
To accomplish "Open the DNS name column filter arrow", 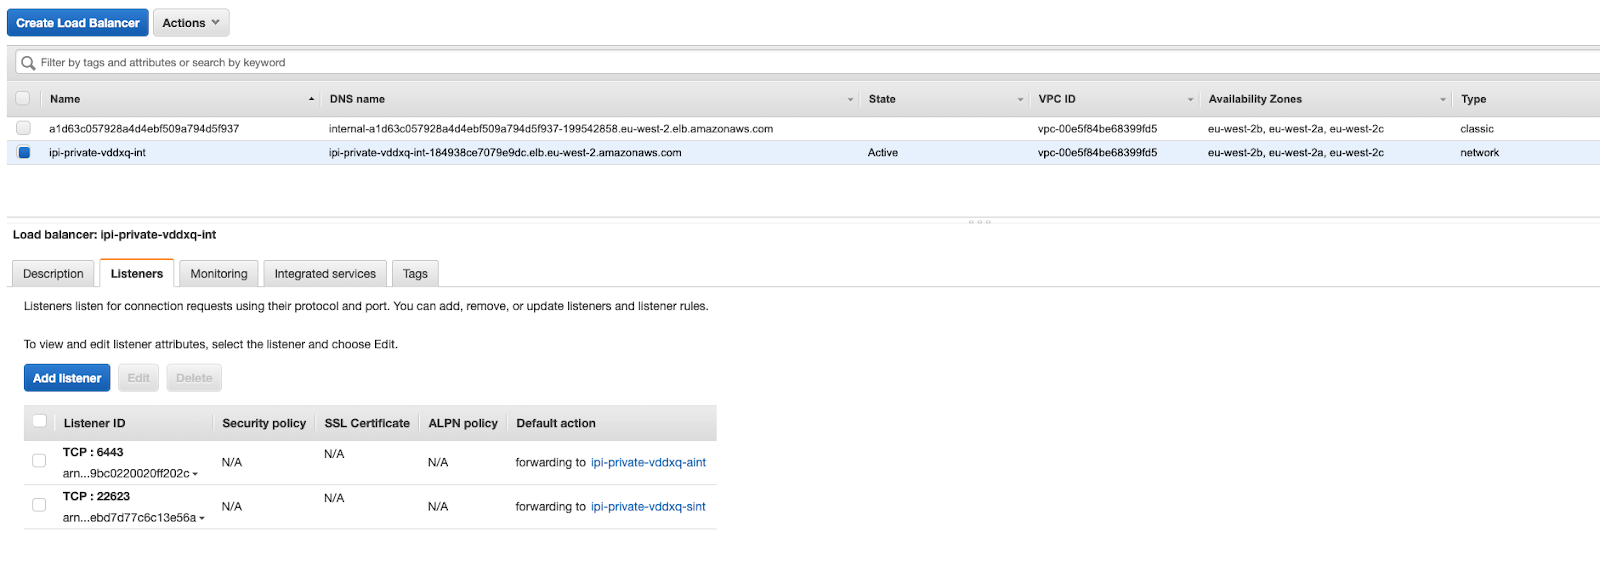I will 850,100.
